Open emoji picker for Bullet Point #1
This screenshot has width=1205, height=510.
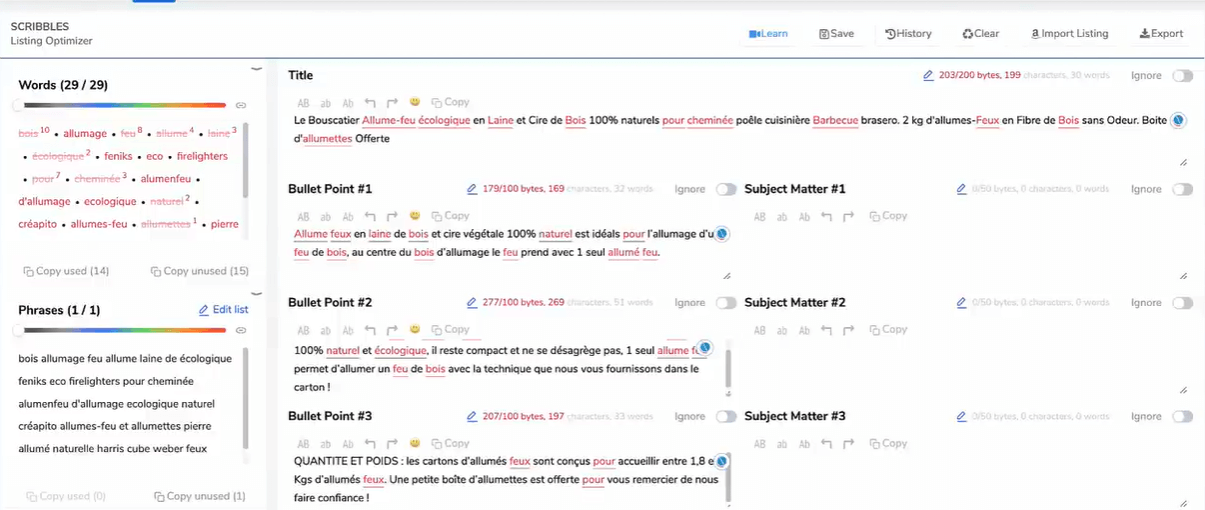(x=414, y=216)
